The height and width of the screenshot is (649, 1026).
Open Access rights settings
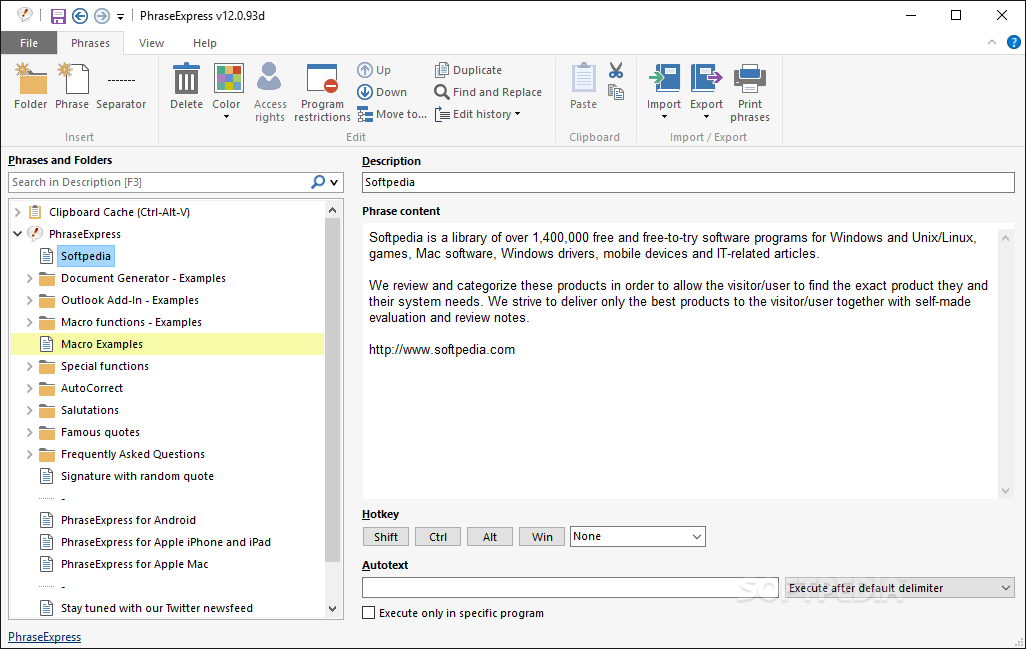[270, 93]
